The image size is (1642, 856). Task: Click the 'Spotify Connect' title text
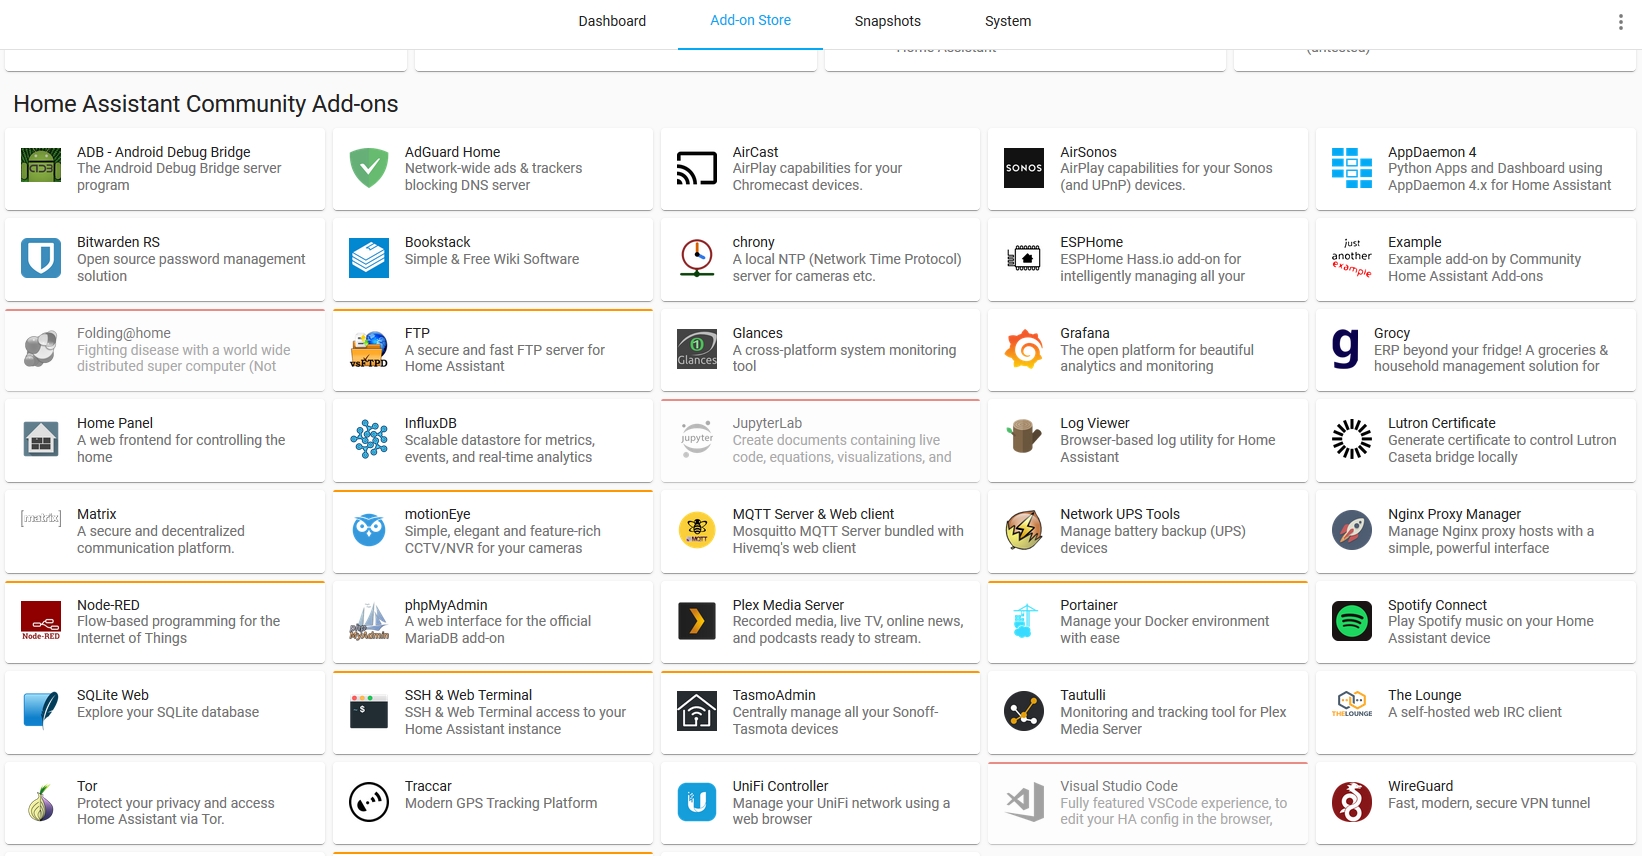pos(1437,605)
